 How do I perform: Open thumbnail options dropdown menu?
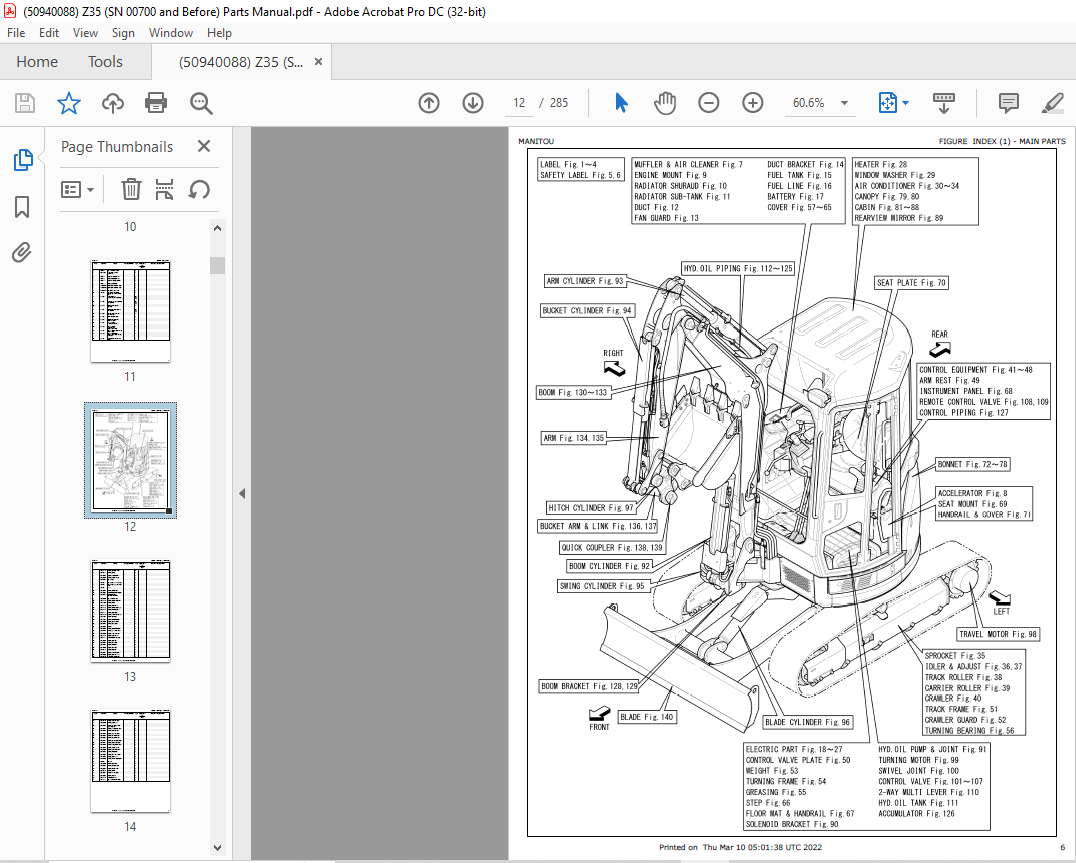point(78,189)
